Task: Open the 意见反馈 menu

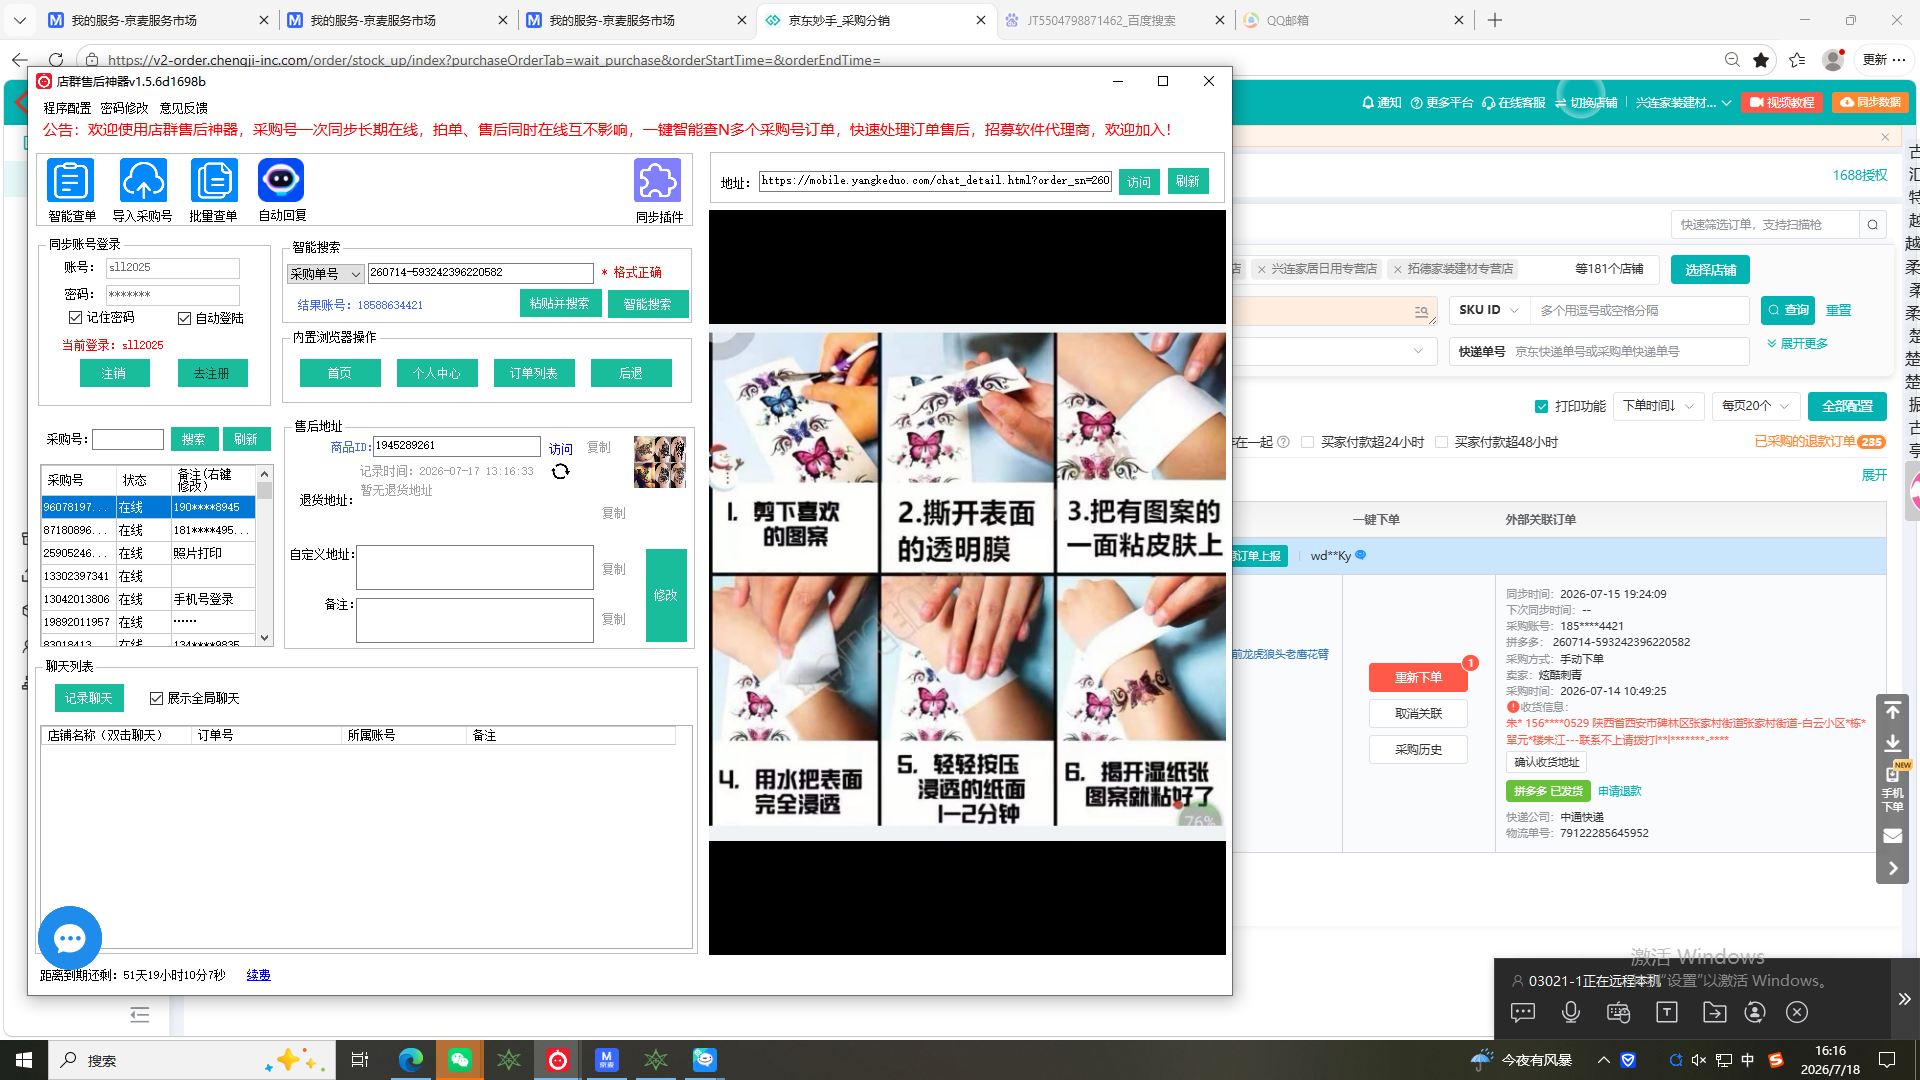Action: point(184,108)
